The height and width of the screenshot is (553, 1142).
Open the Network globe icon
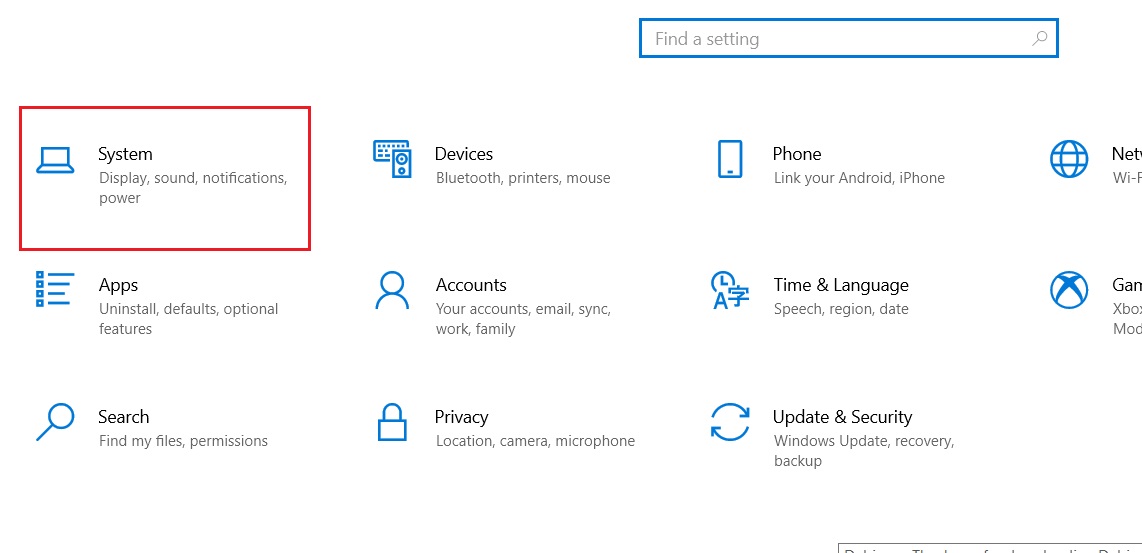click(1069, 159)
